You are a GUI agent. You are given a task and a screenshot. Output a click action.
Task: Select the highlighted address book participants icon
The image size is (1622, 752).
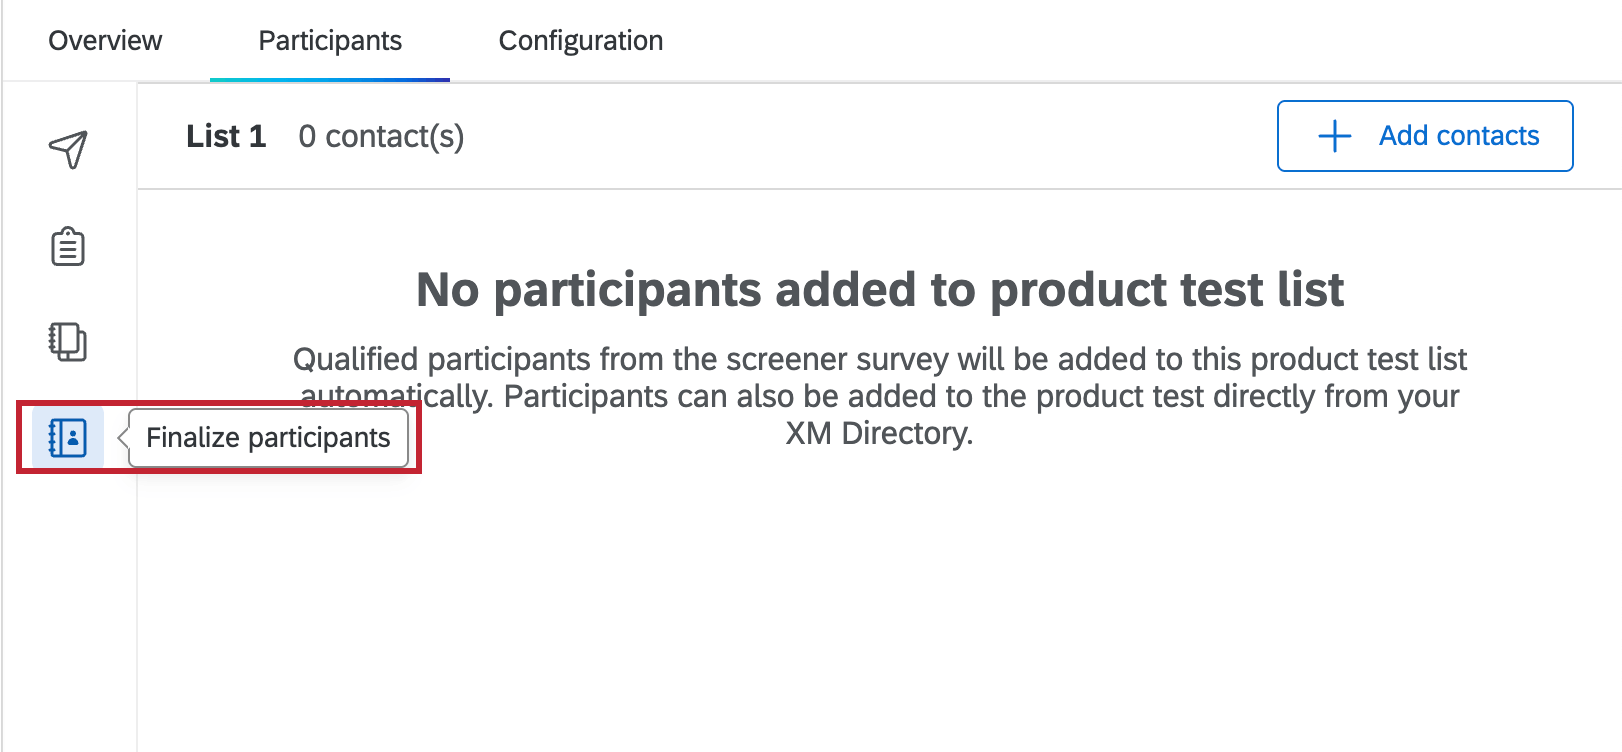[x=68, y=437]
